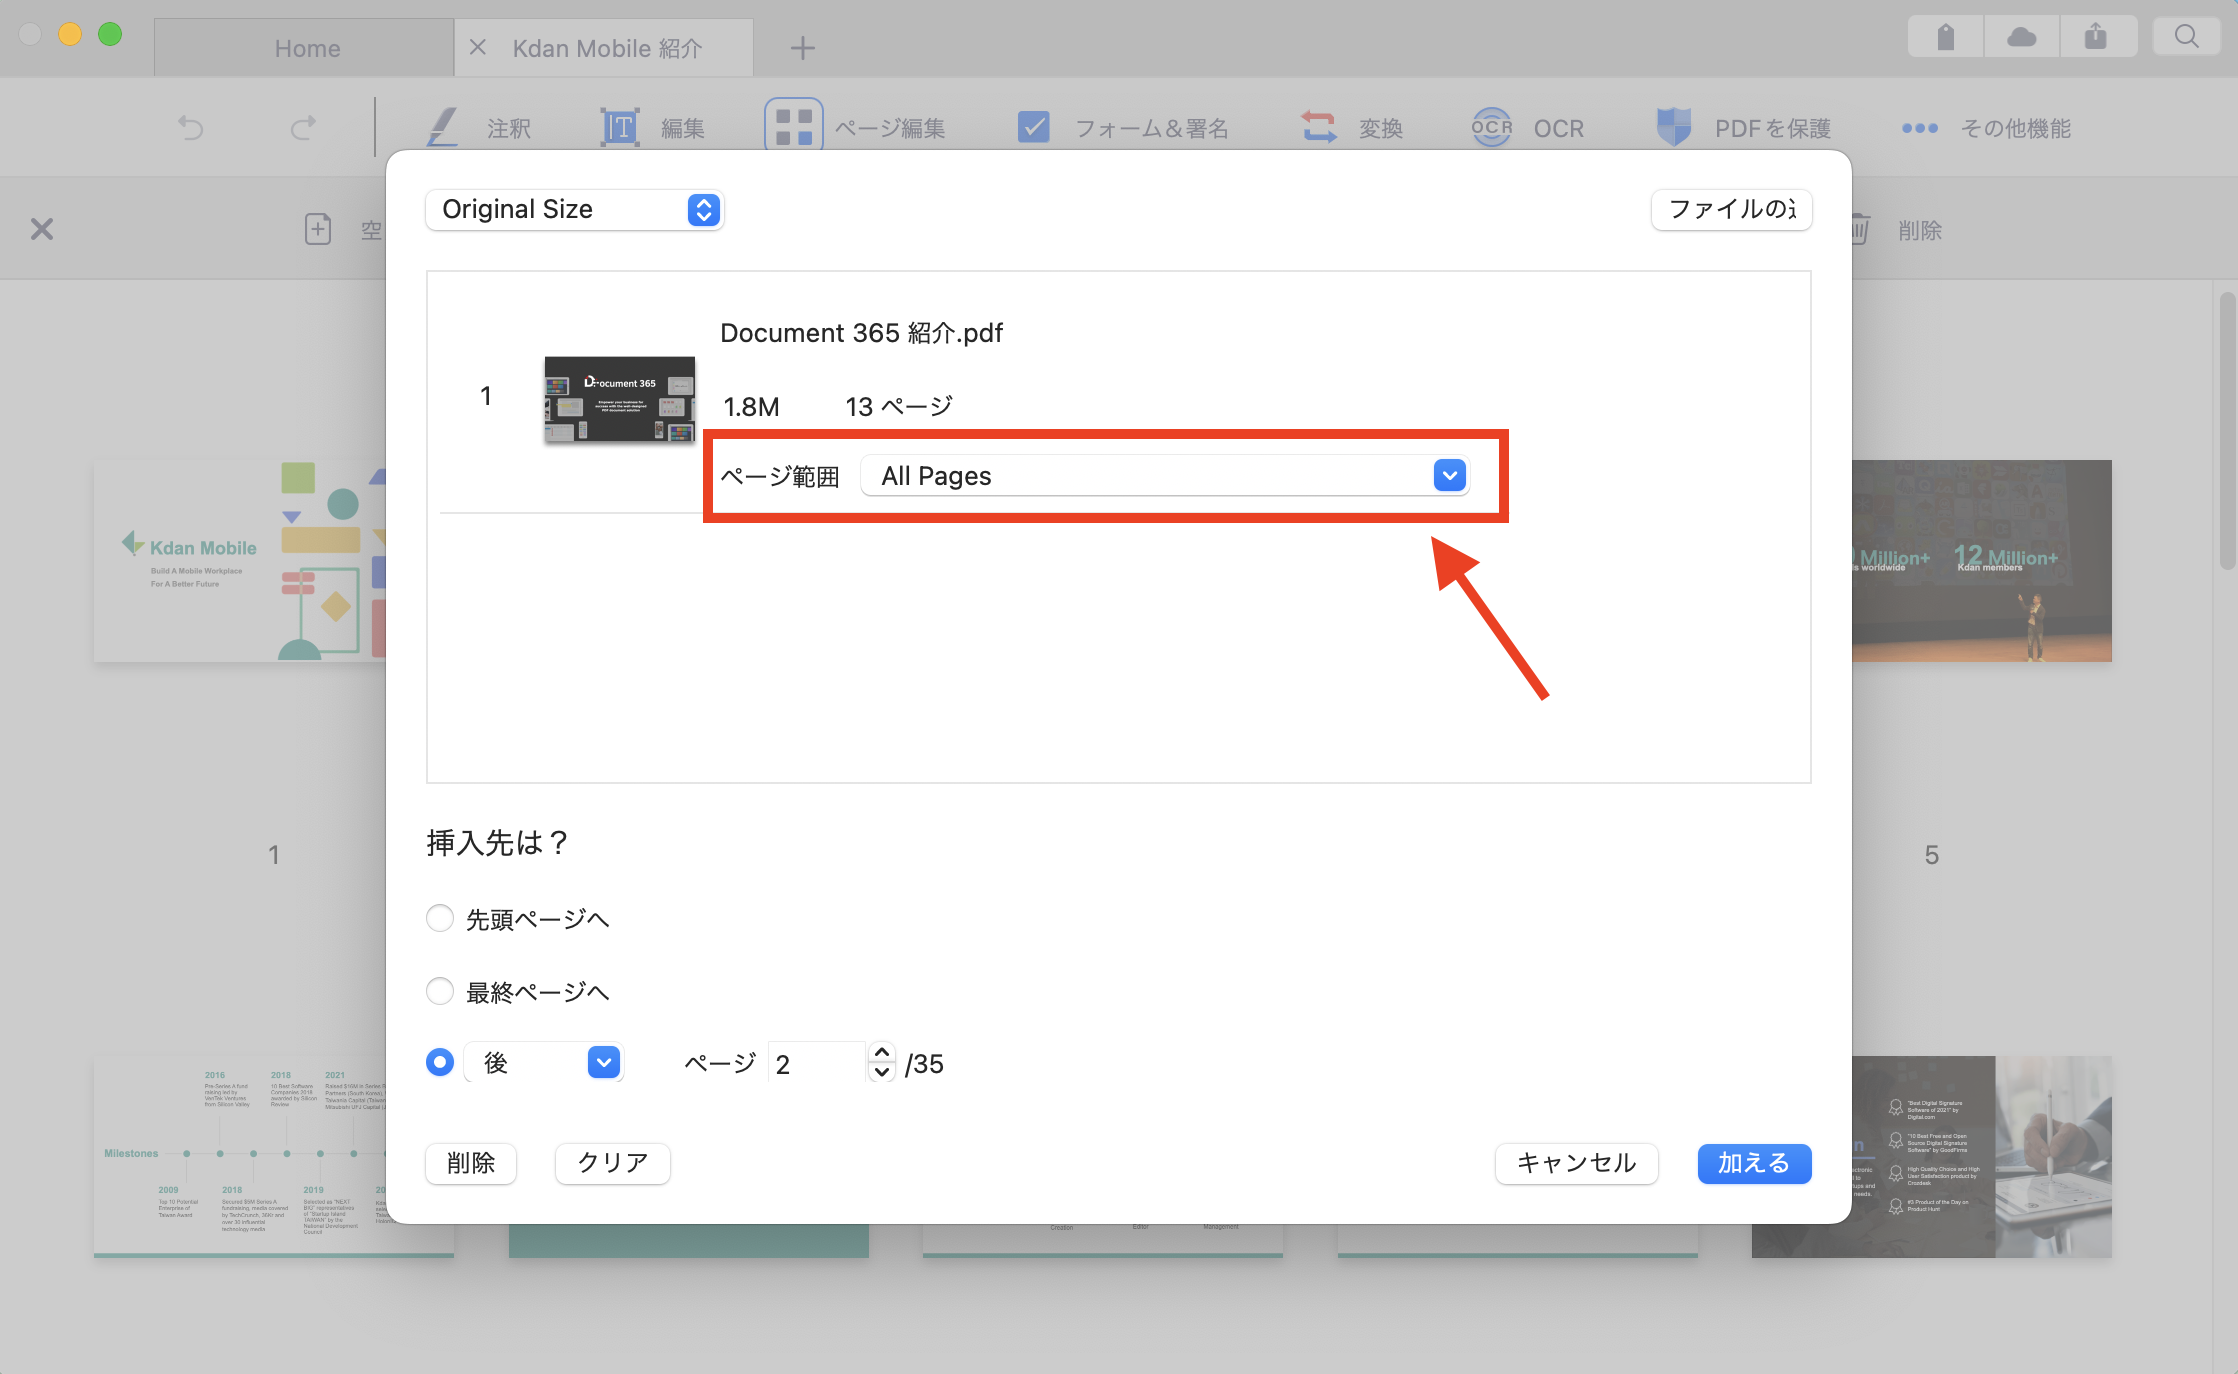The width and height of the screenshot is (2238, 1374).
Task: Click the search magnifier icon
Action: pyautogui.click(x=2186, y=37)
